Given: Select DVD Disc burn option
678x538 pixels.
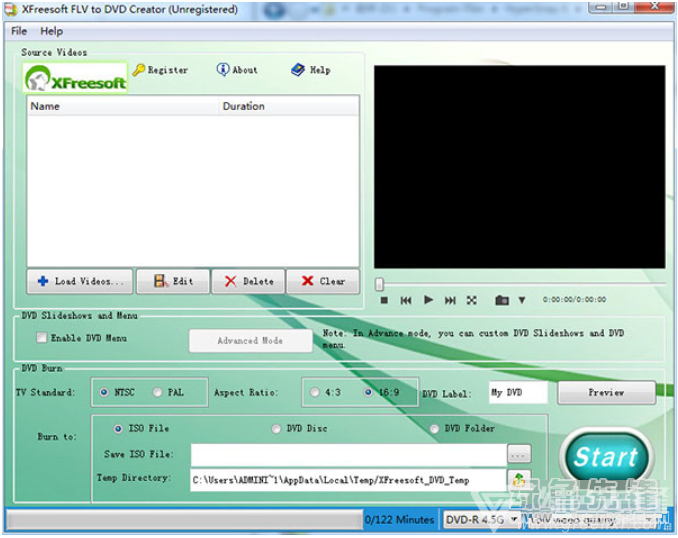Looking at the screenshot, I should click(276, 429).
